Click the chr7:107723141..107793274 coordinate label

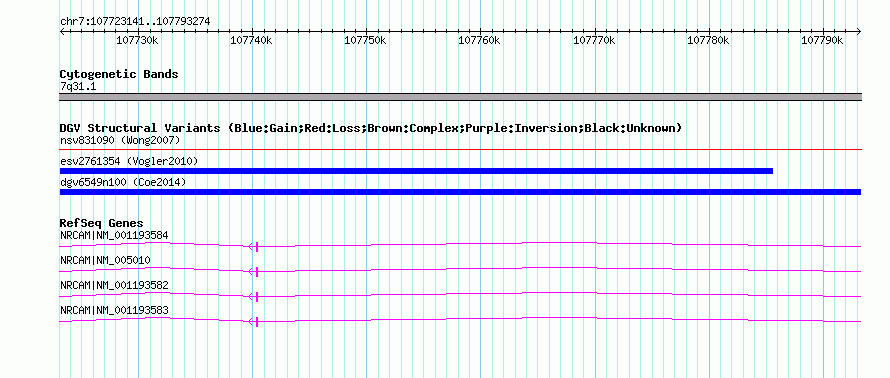click(135, 21)
